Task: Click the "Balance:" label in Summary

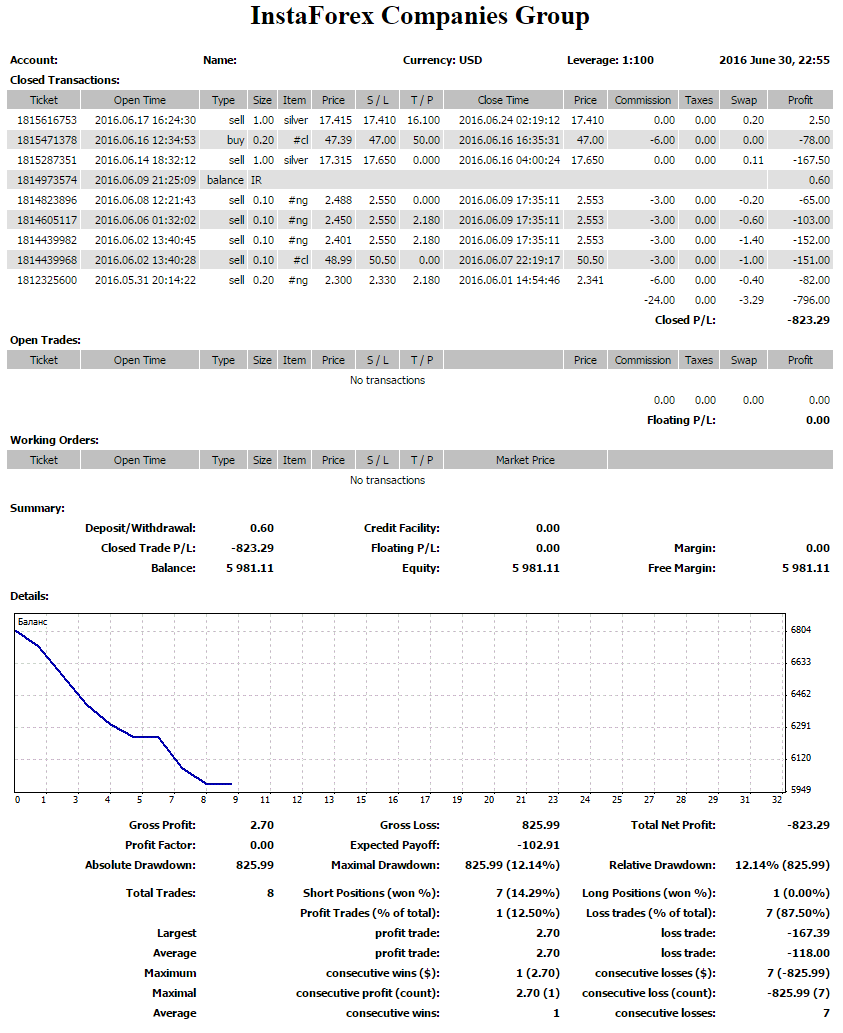Action: tap(173, 569)
